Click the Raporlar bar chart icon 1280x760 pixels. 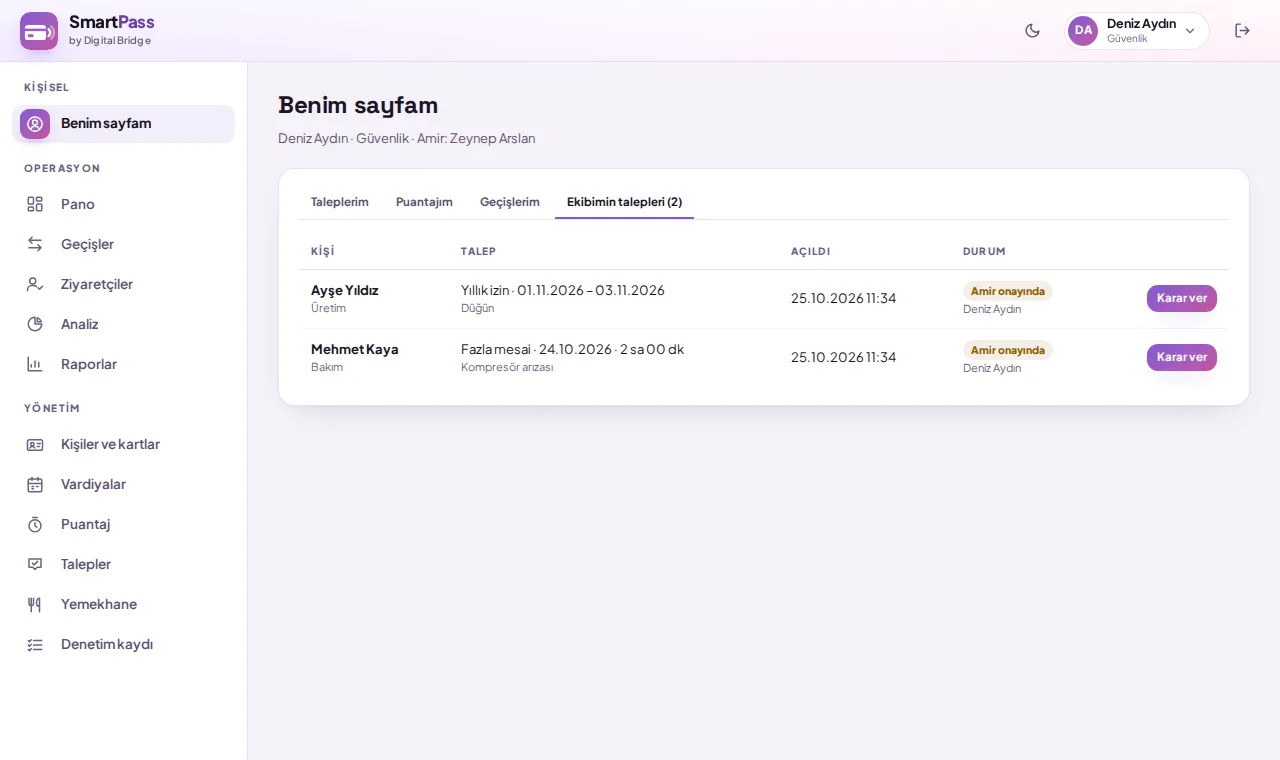click(35, 364)
